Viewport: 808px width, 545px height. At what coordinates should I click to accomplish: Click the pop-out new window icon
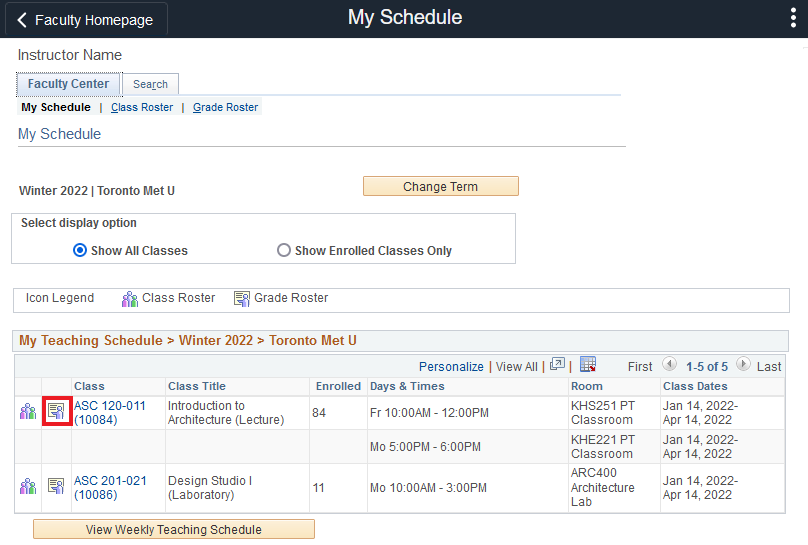pos(557,366)
